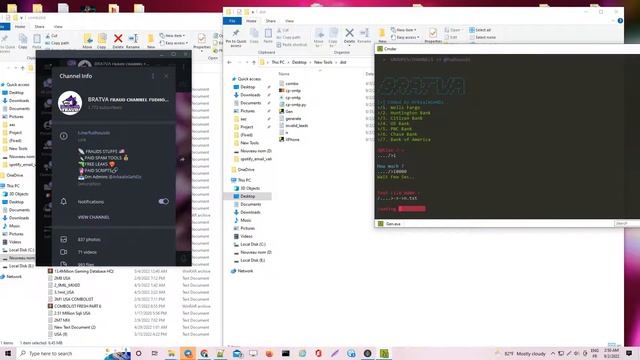Open View tab in right Explorer
The image size is (640, 360).
pyautogui.click(x=289, y=21)
